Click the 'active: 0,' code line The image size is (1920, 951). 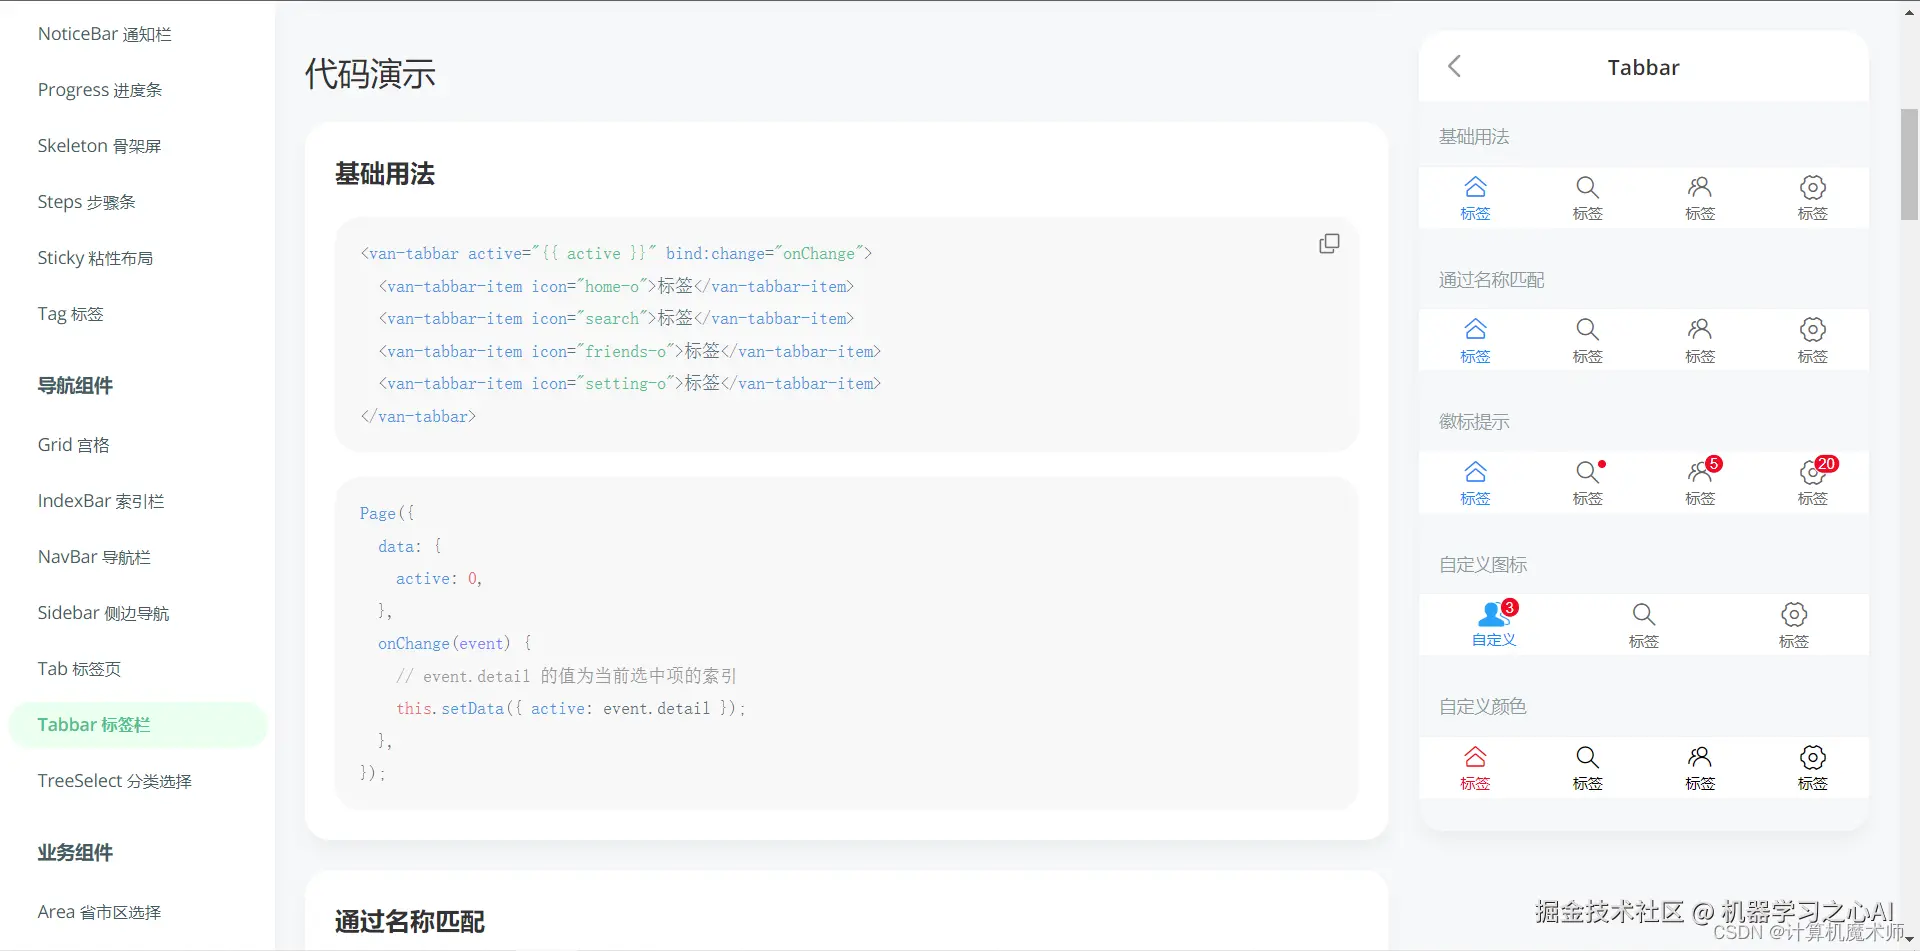[x=439, y=579]
